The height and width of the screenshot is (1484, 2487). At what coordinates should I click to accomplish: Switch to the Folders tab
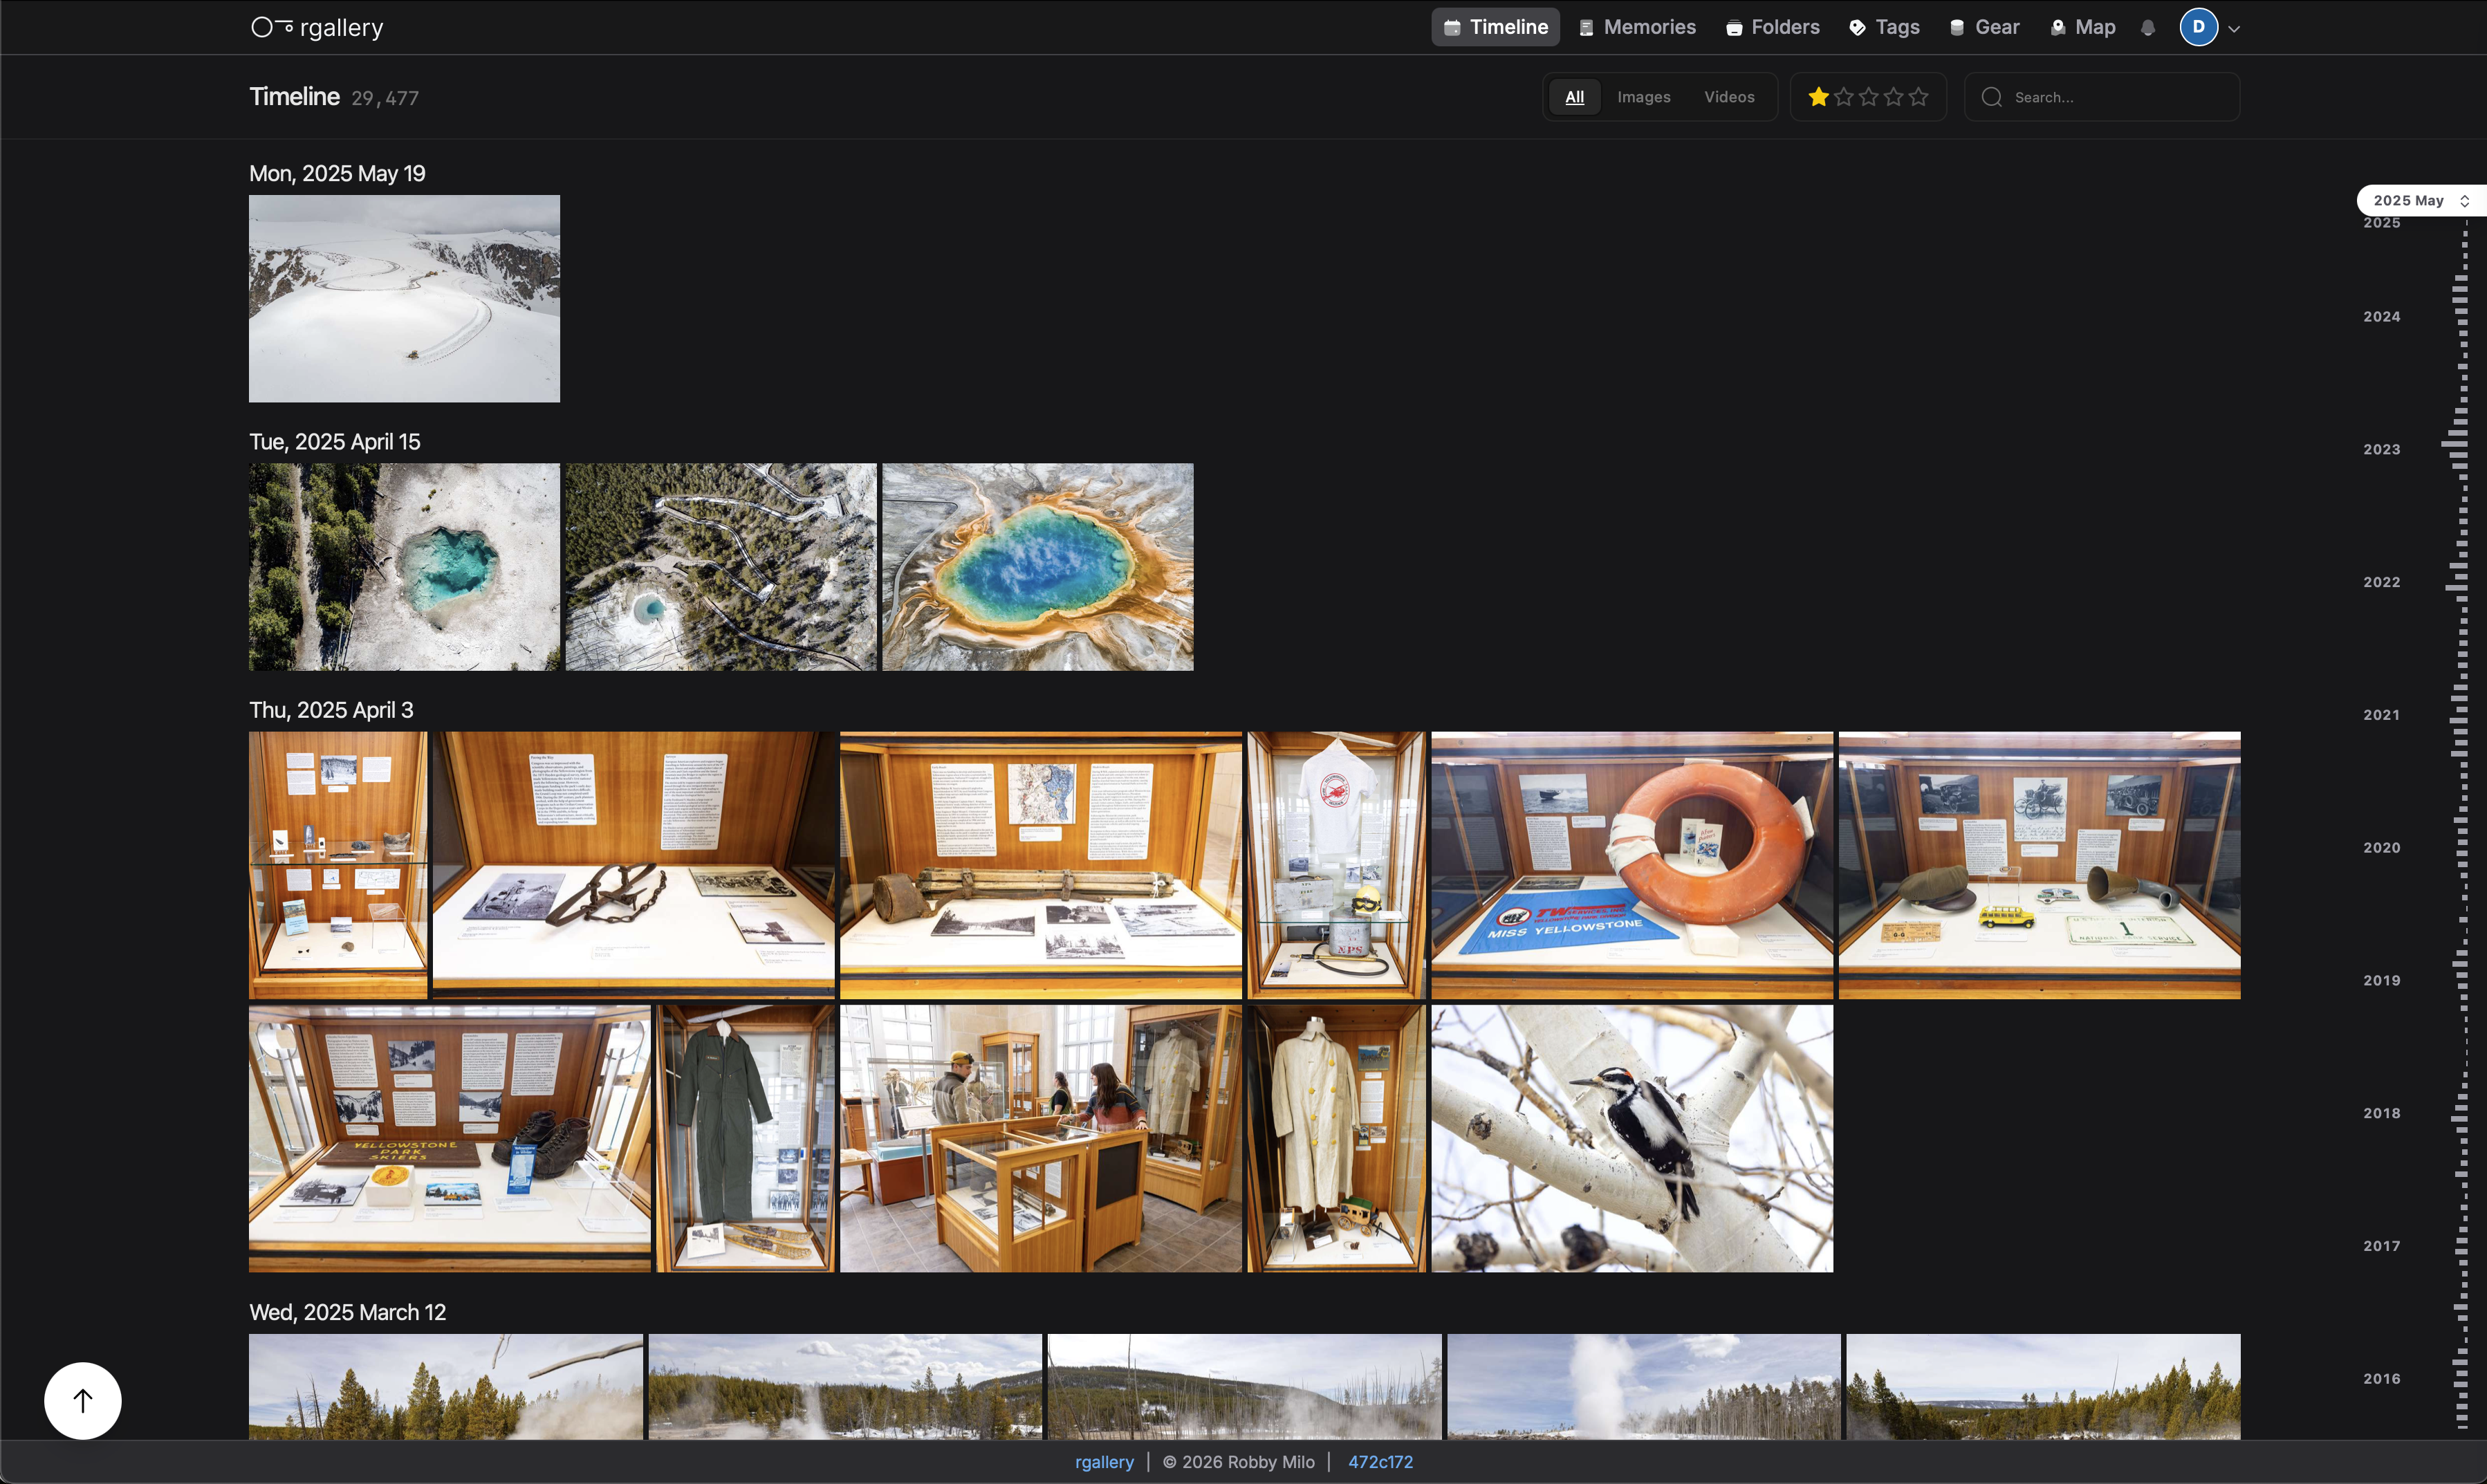click(x=1773, y=27)
